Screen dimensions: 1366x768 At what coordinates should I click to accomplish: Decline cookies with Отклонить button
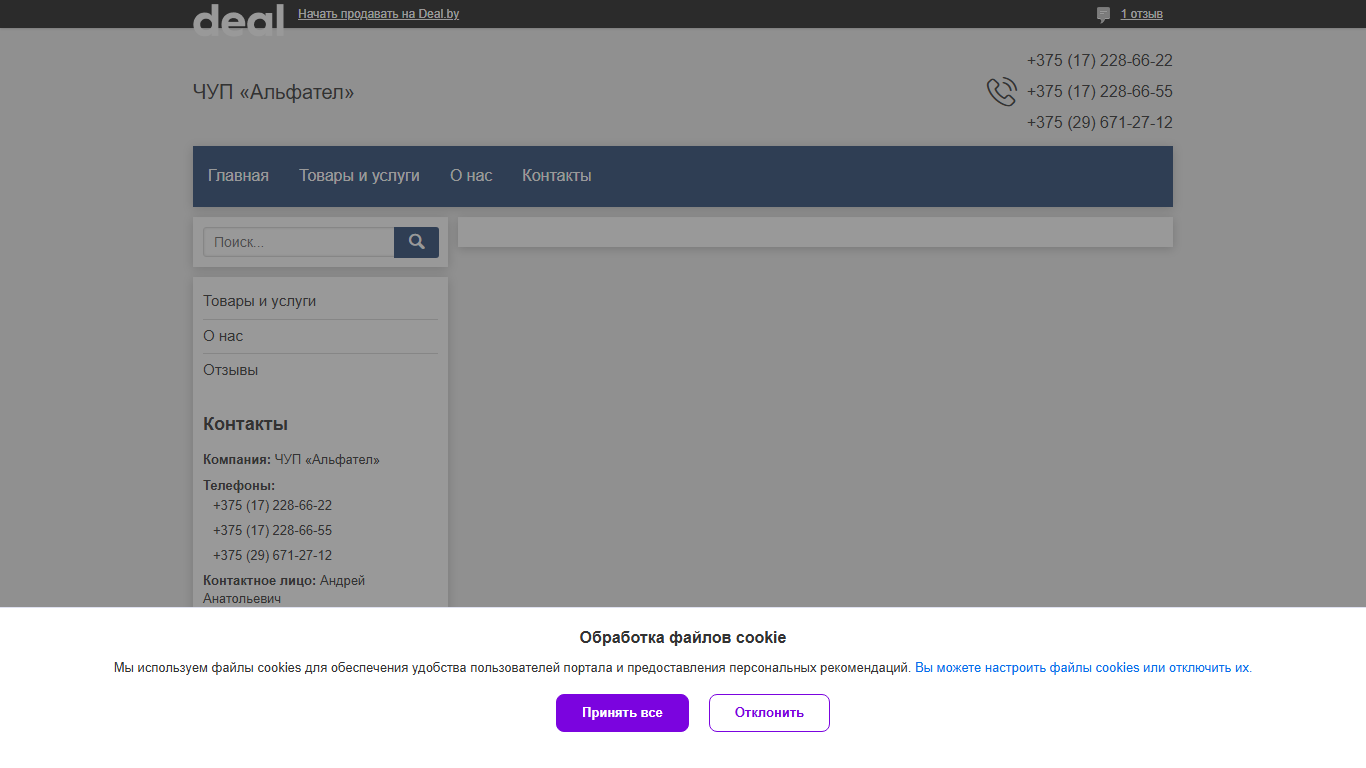[x=769, y=713]
